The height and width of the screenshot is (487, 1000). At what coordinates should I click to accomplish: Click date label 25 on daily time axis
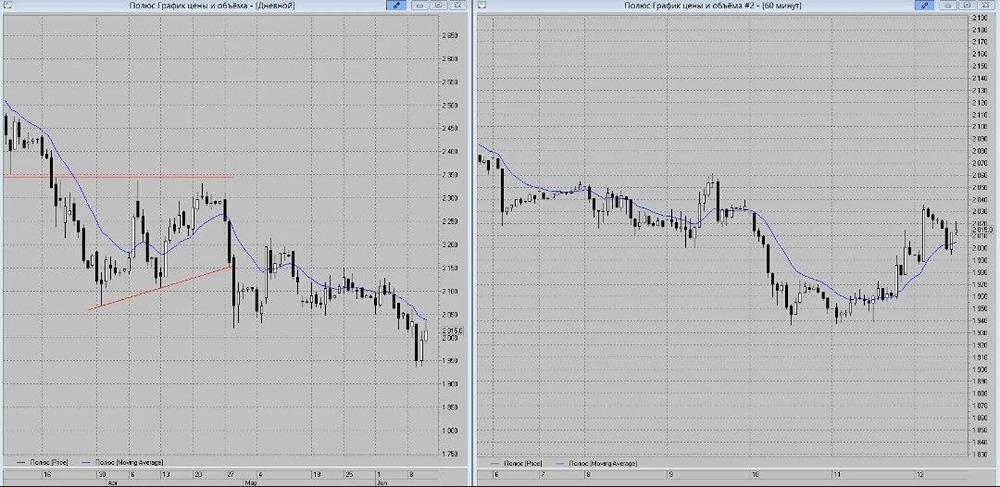point(348,475)
